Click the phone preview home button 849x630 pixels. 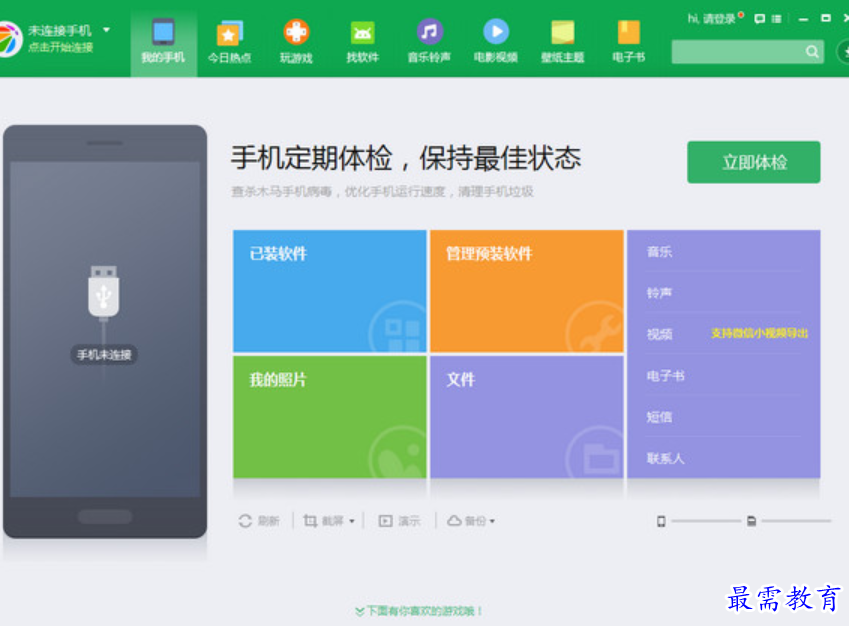105,516
